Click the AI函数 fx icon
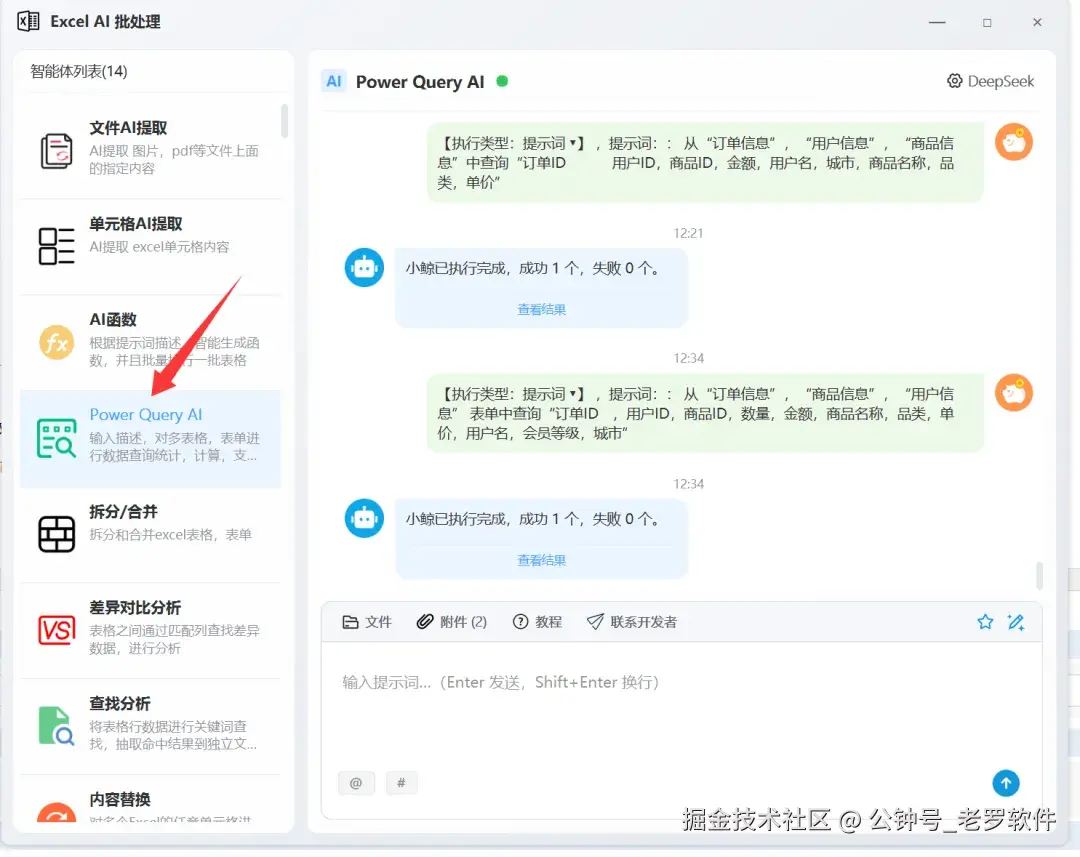The height and width of the screenshot is (857, 1080). coord(56,342)
